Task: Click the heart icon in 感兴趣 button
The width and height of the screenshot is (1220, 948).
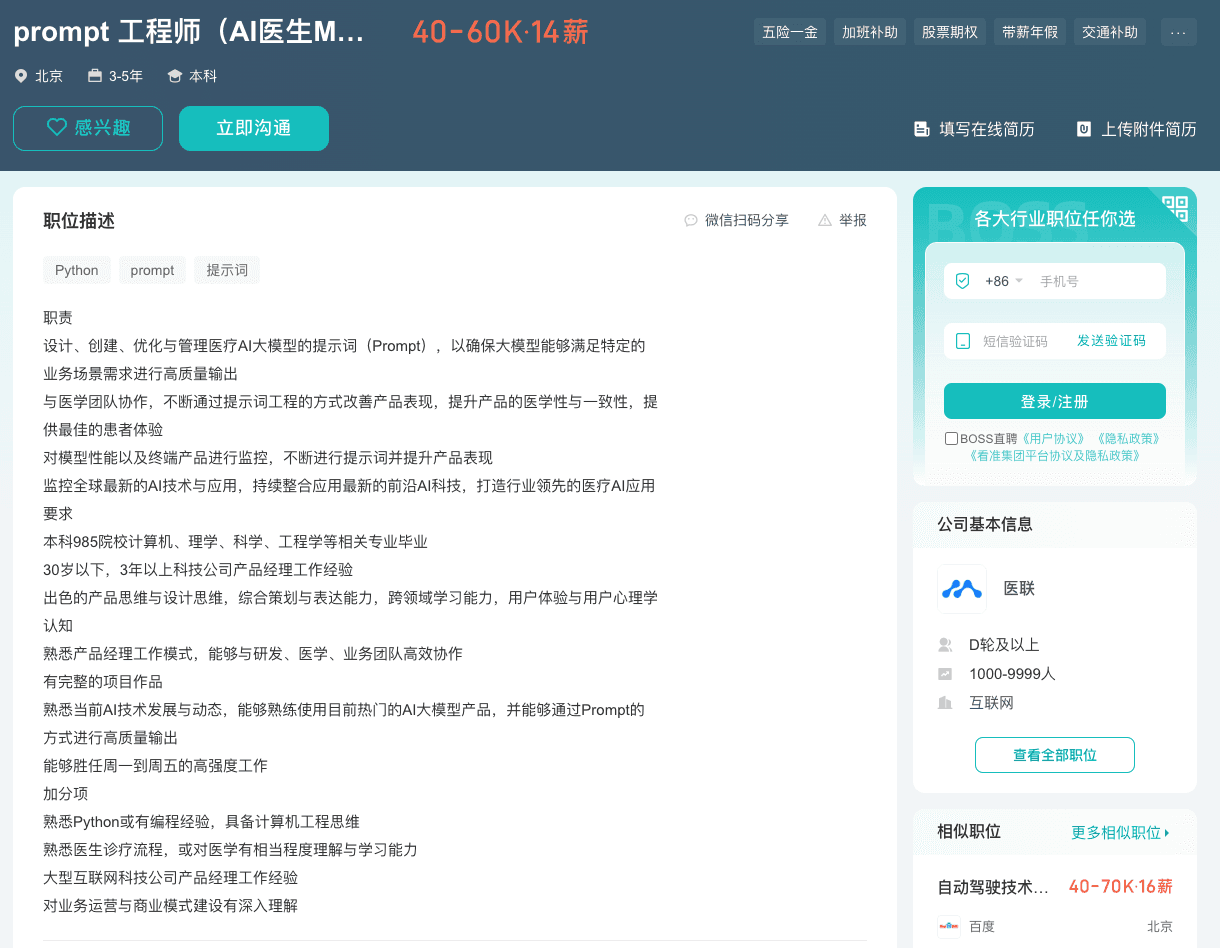Action: [55, 128]
